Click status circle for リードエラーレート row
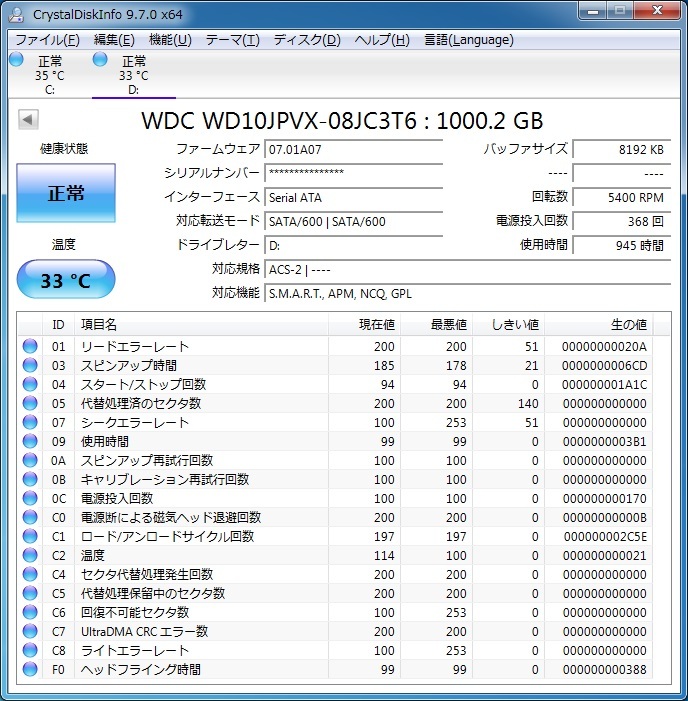Viewport: 688px width, 701px height. [30, 346]
